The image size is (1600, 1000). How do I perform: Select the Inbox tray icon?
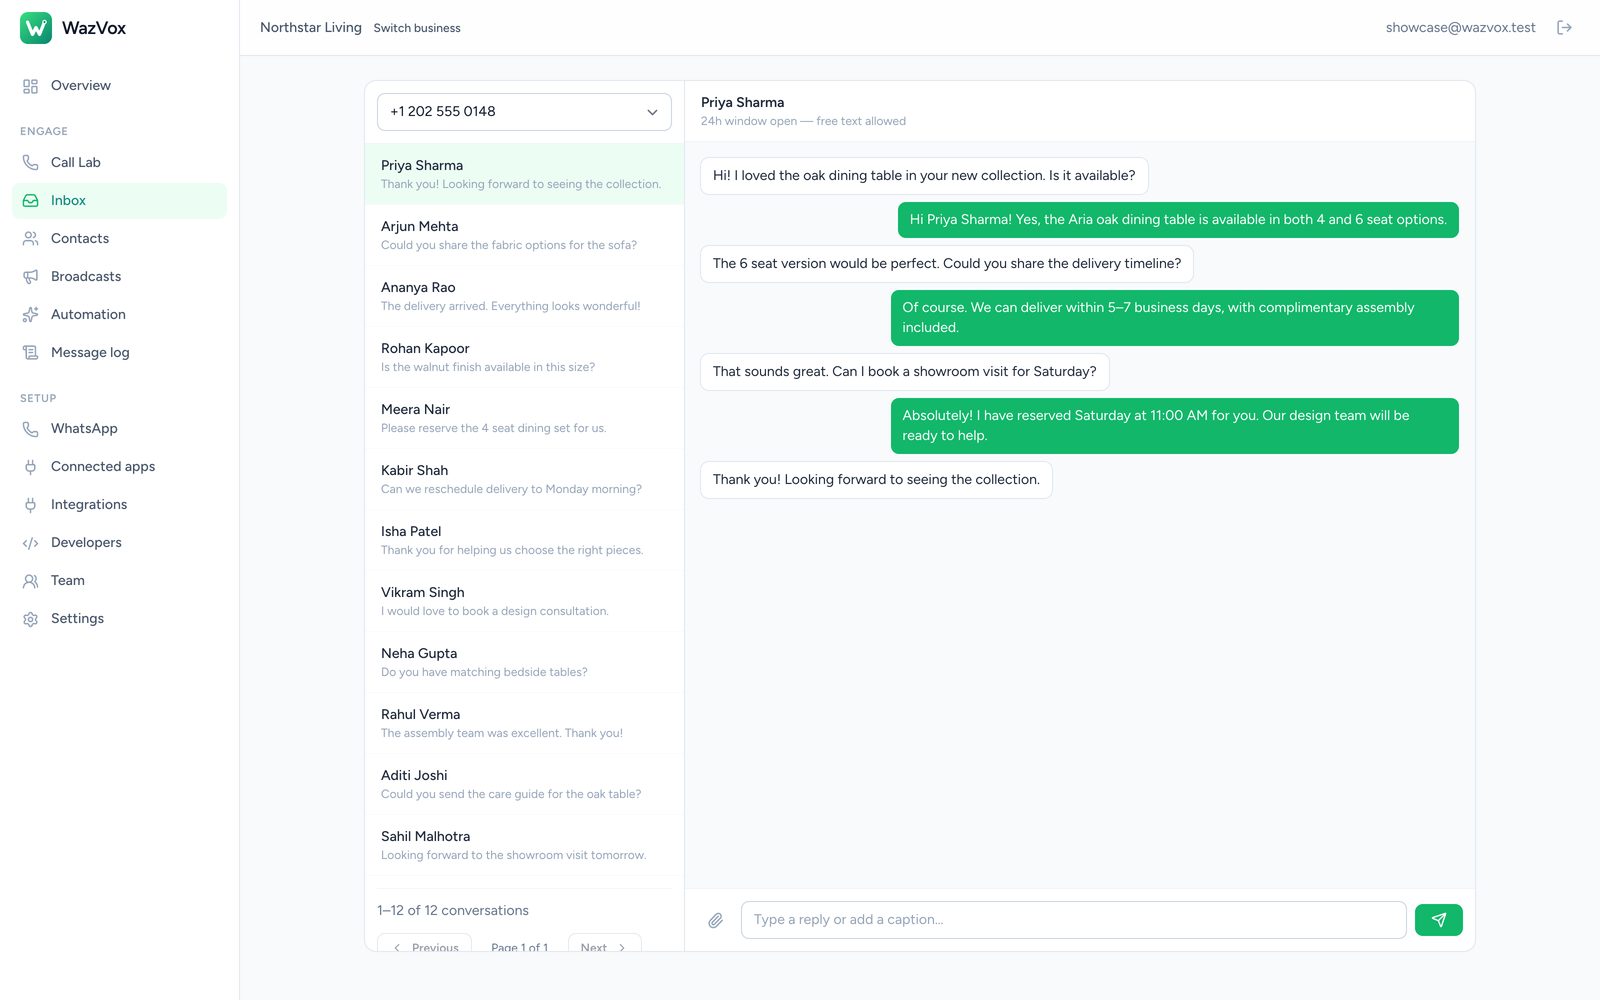pyautogui.click(x=31, y=200)
